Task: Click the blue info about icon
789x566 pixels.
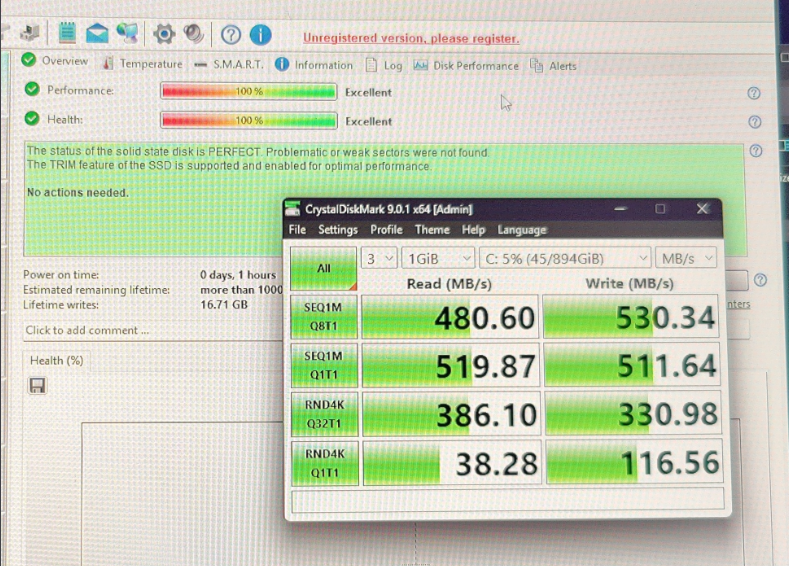Action: coord(261,35)
